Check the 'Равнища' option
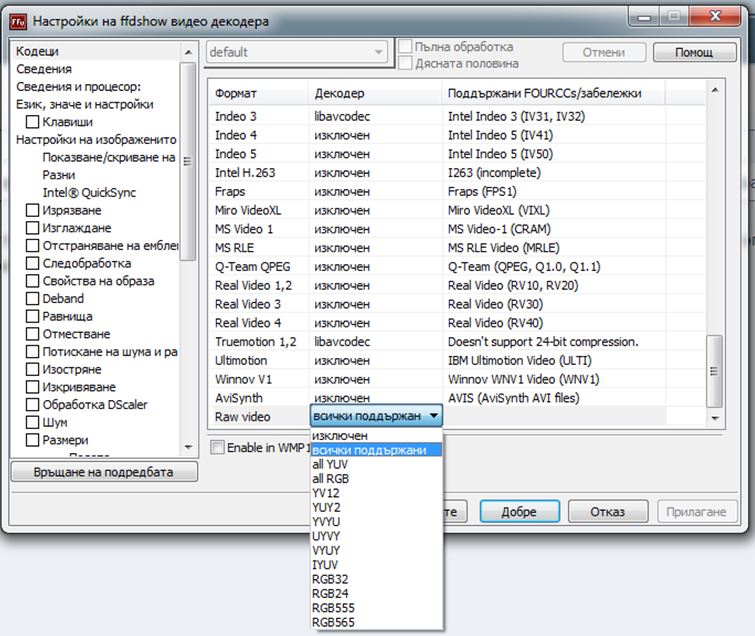Screen dimensions: 755x636 [x=32, y=316]
